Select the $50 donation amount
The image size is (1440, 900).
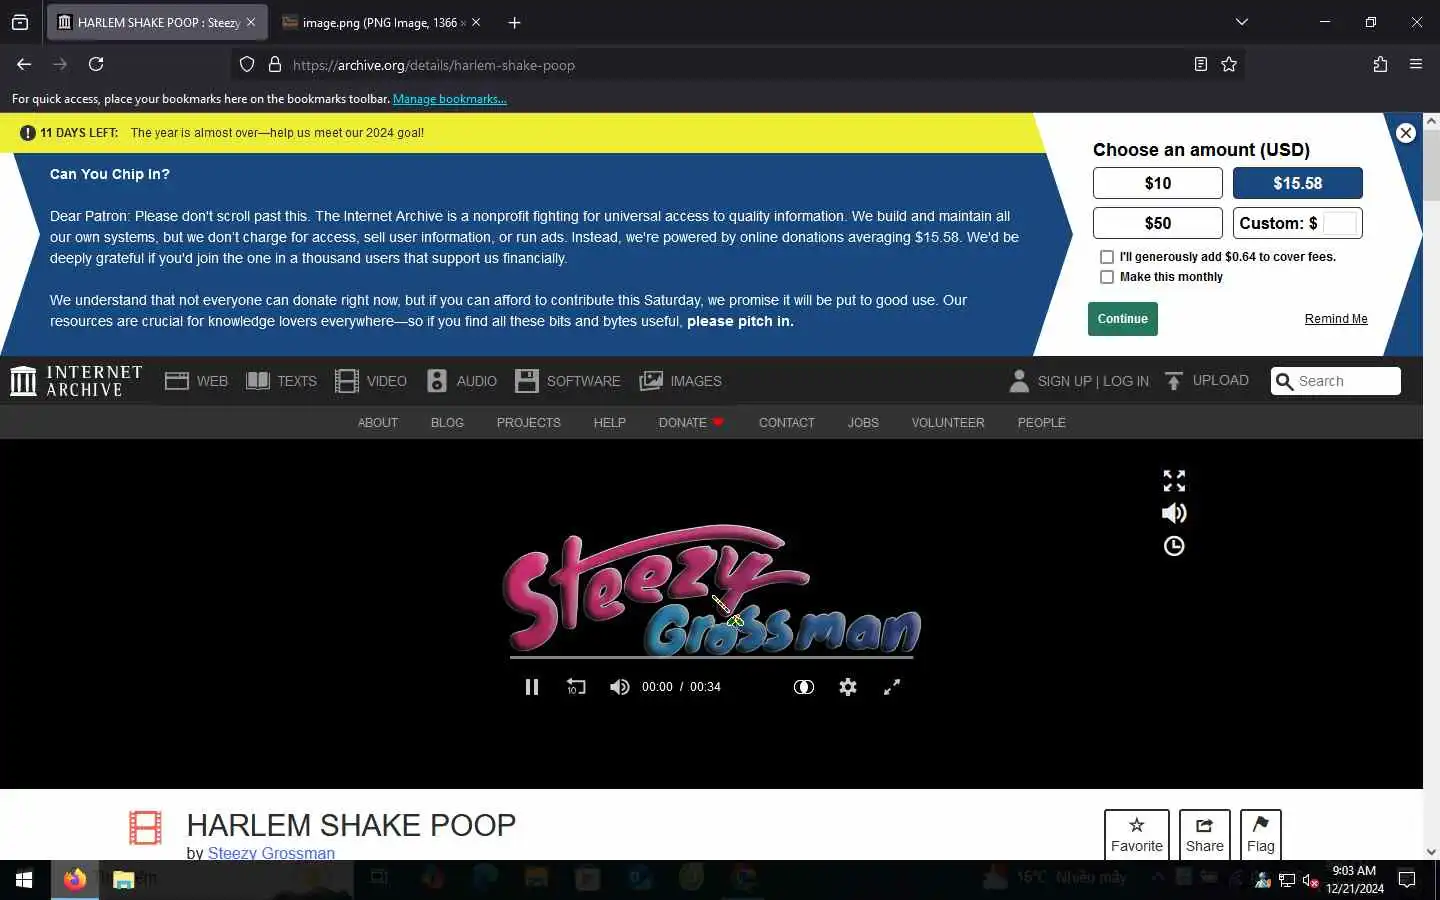pos(1158,223)
